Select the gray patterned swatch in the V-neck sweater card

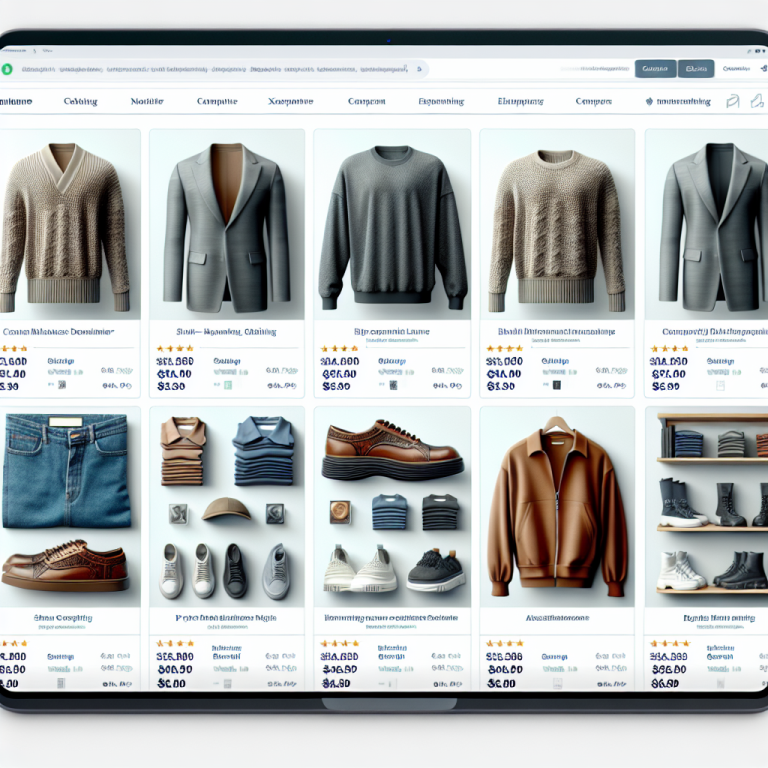[62, 385]
